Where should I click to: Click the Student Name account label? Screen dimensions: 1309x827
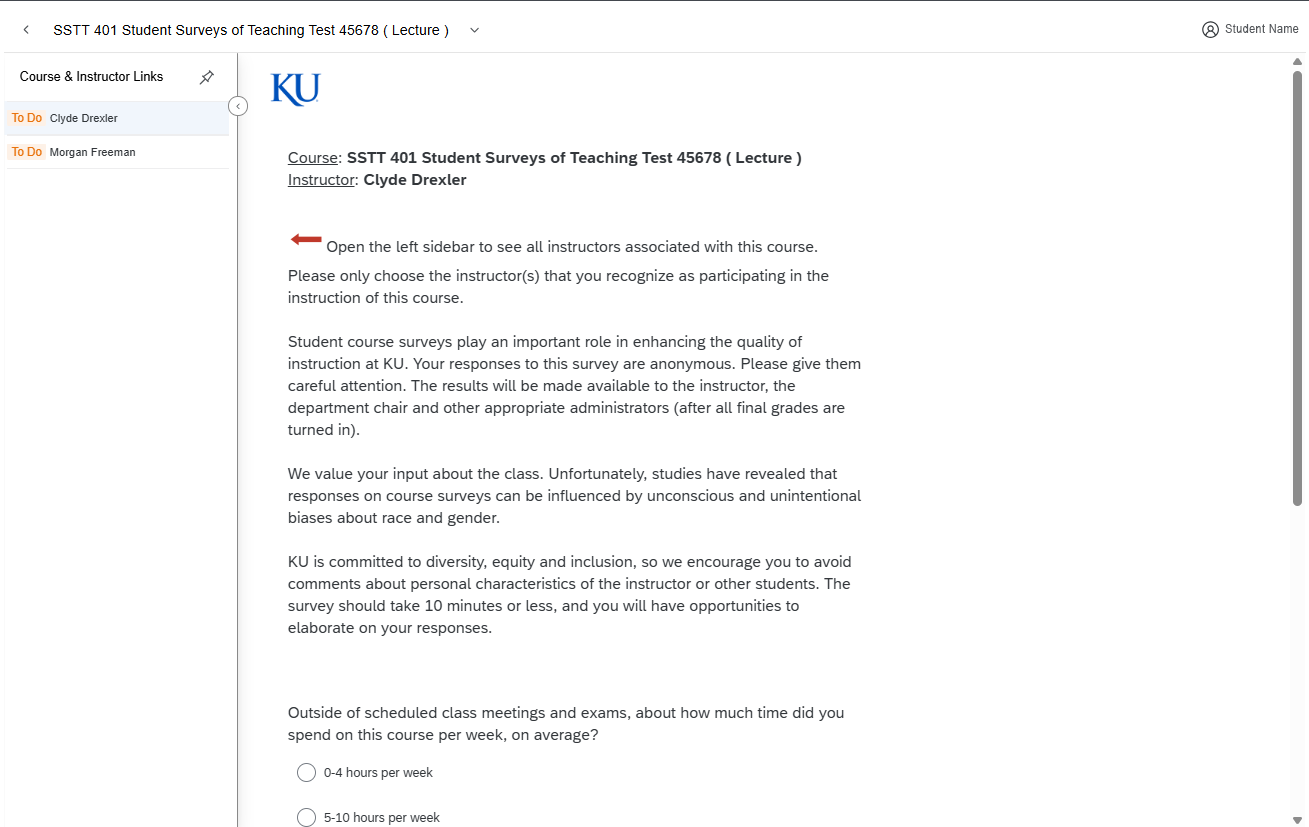[x=1261, y=29]
